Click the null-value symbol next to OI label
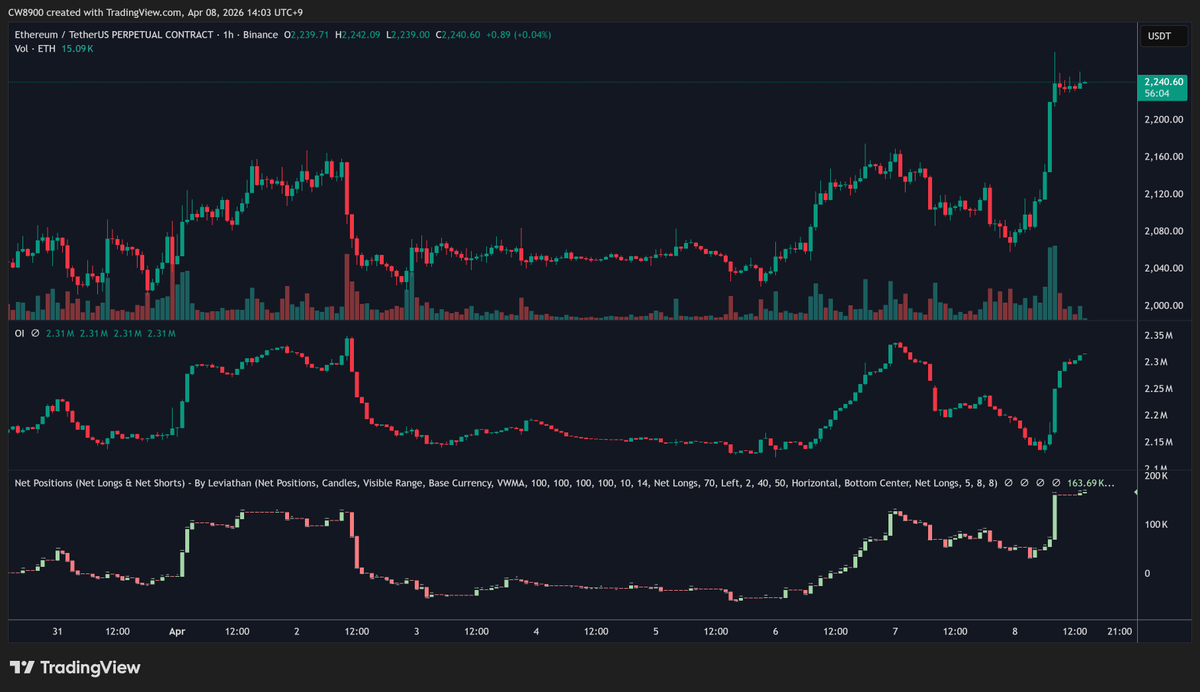Viewport: 1200px width, 692px height. point(35,333)
